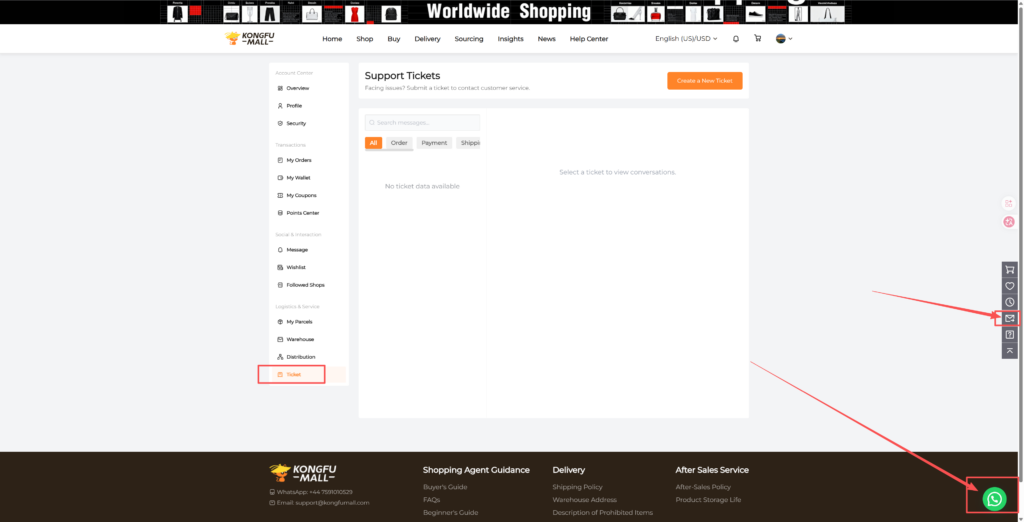Open Description of Prohibited Items link
This screenshot has height=522, width=1024.
602,513
